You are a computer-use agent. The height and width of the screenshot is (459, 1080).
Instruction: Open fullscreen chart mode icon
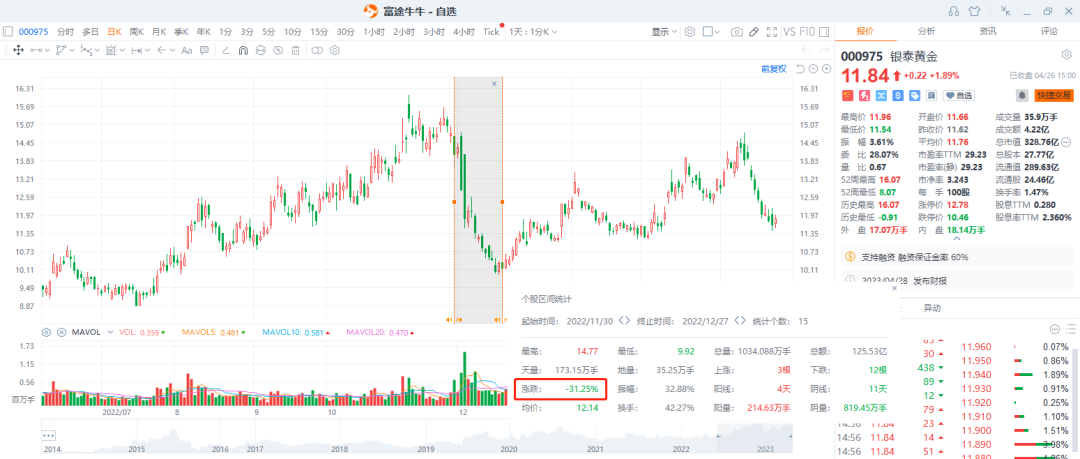[771, 32]
